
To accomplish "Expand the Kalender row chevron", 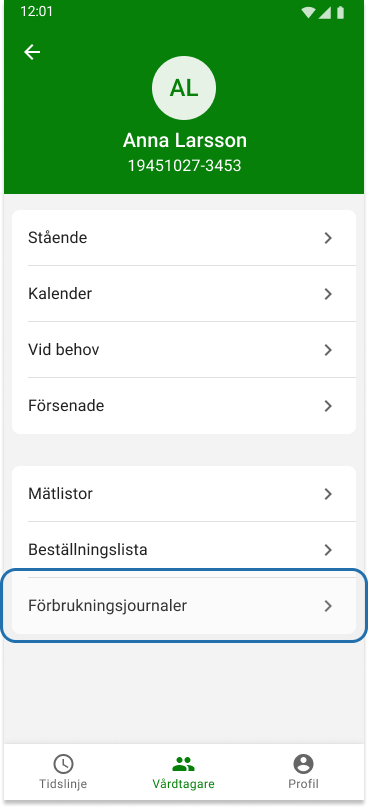I will pyautogui.click(x=328, y=294).
